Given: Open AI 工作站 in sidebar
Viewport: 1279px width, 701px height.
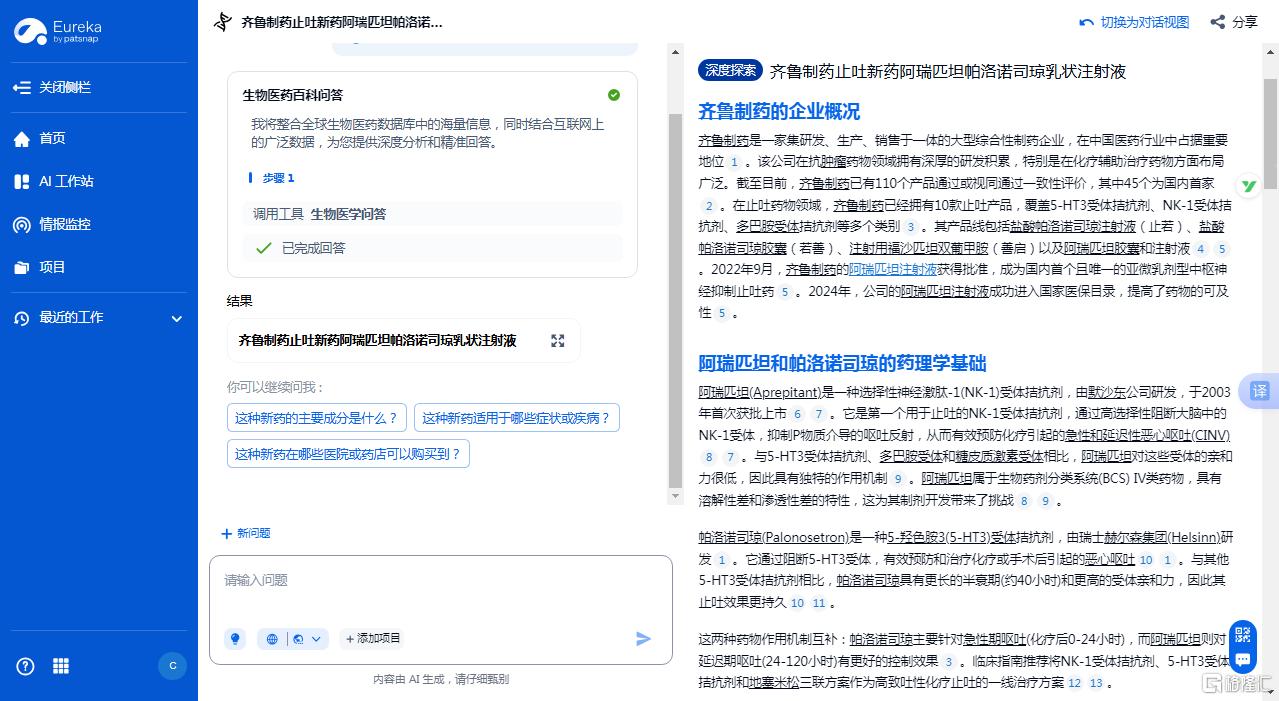Looking at the screenshot, I should click(54, 182).
